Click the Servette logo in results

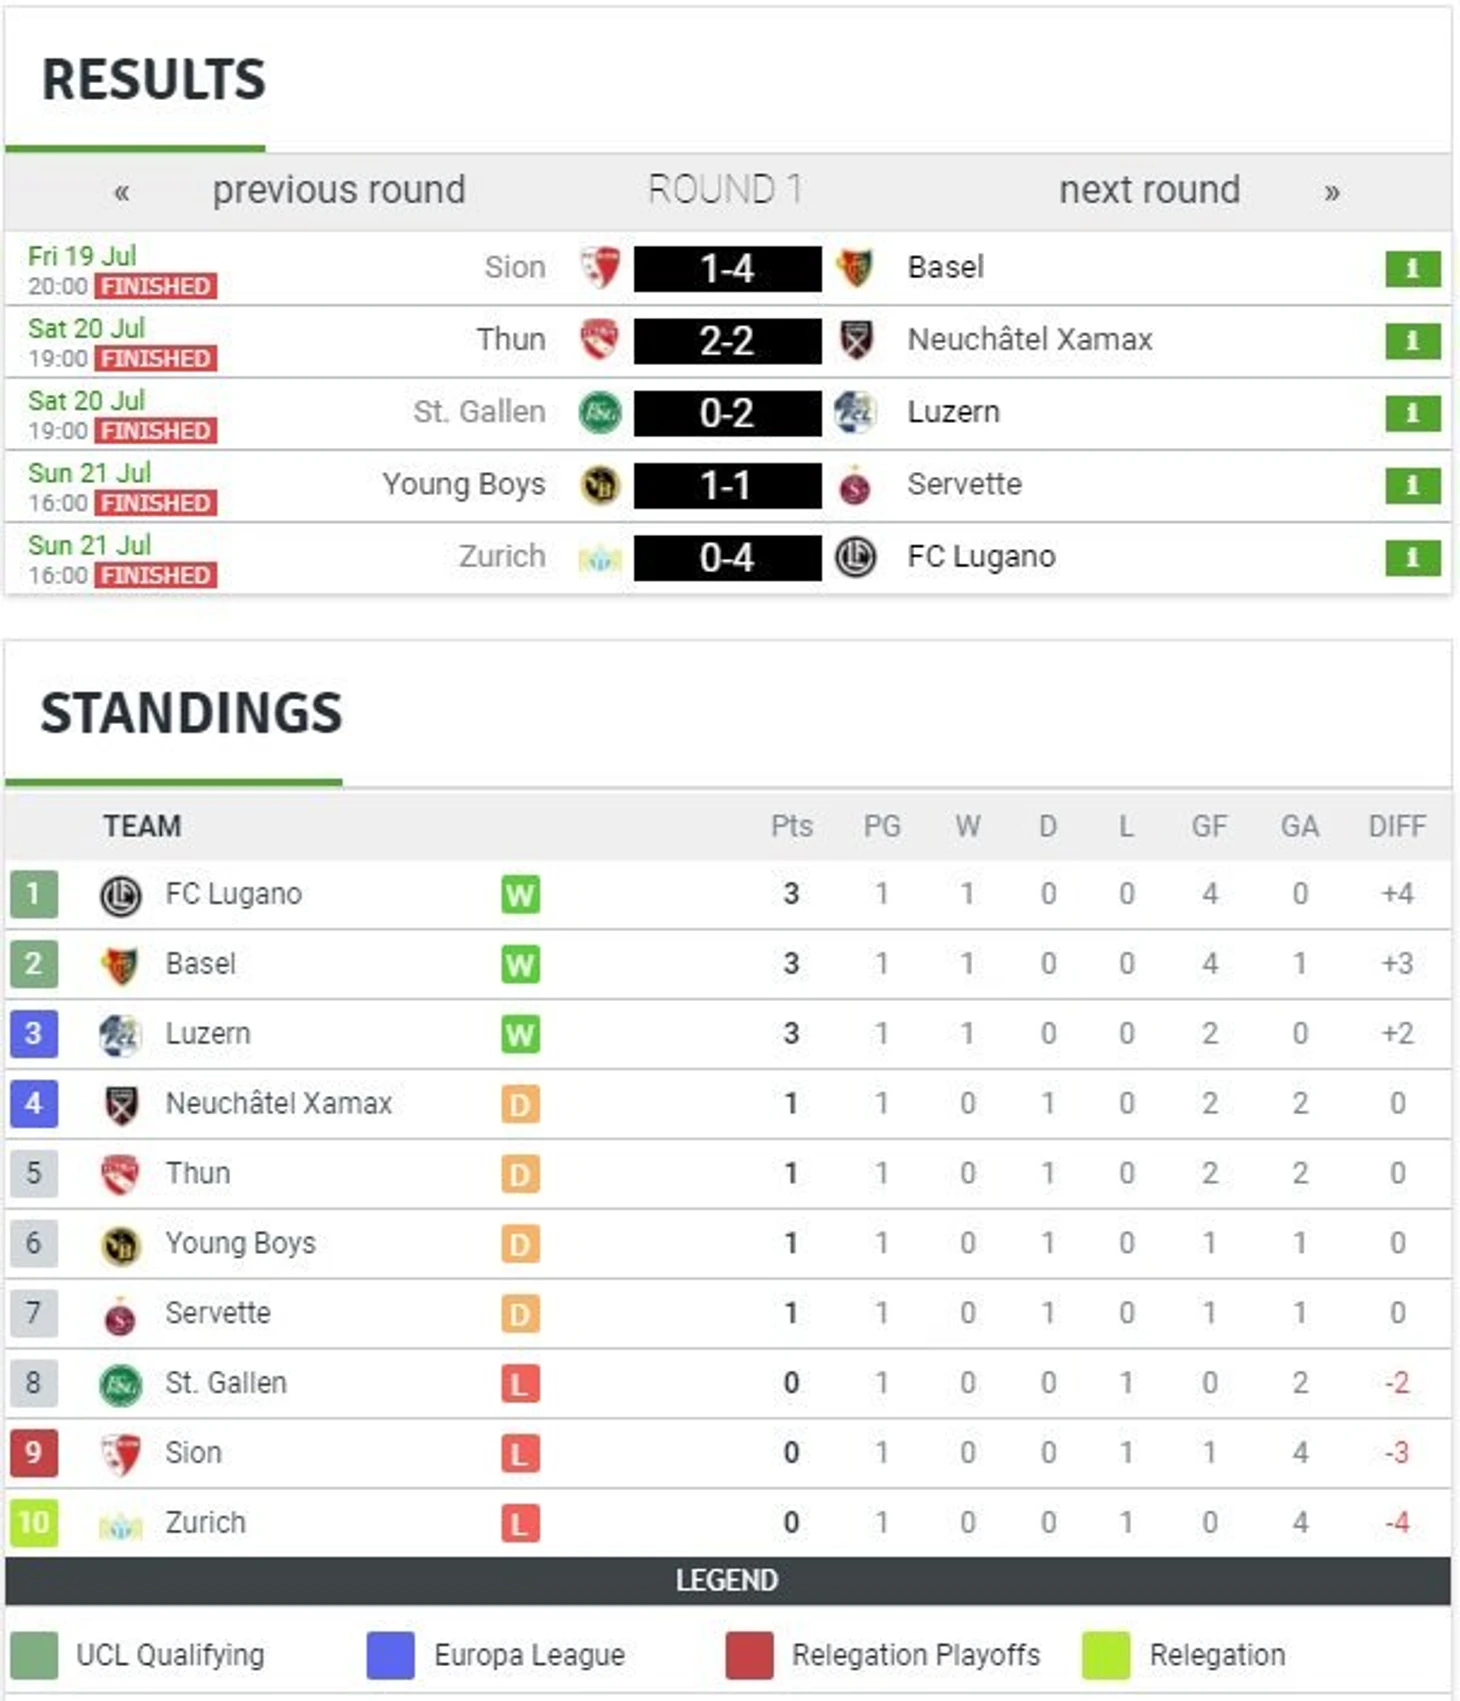tap(855, 485)
